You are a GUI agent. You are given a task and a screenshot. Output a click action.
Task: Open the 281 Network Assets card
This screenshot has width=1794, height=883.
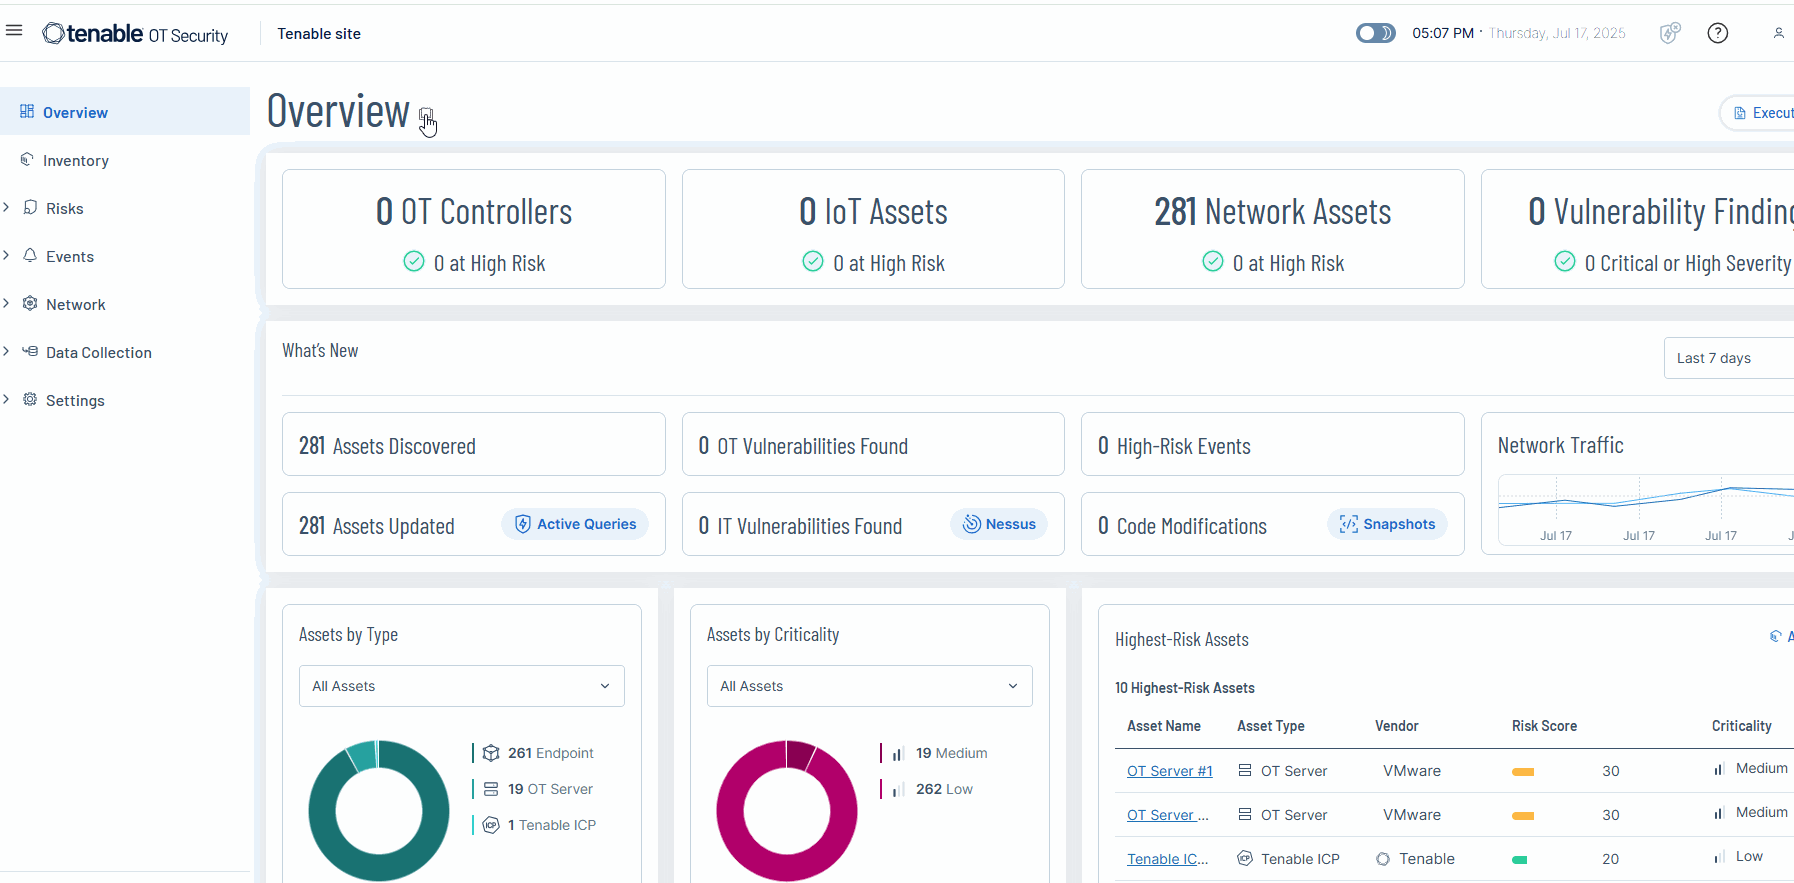[x=1272, y=229]
